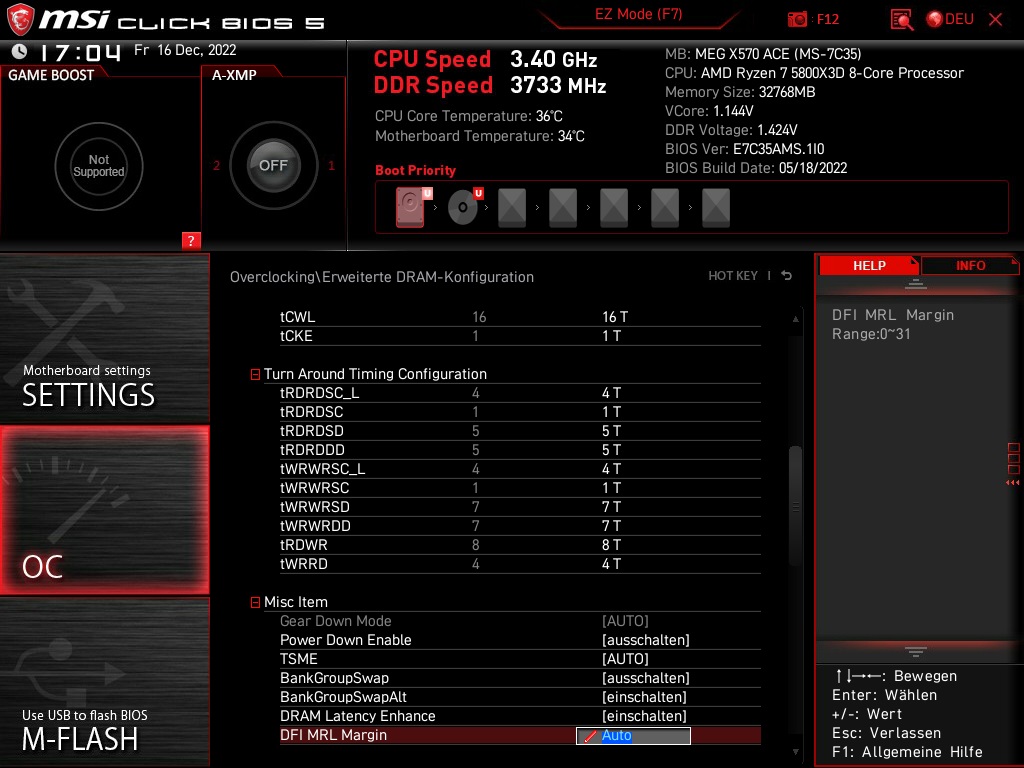Open the Gear Down Mode [AUTO] dropdown
1024x768 pixels.
(625, 621)
